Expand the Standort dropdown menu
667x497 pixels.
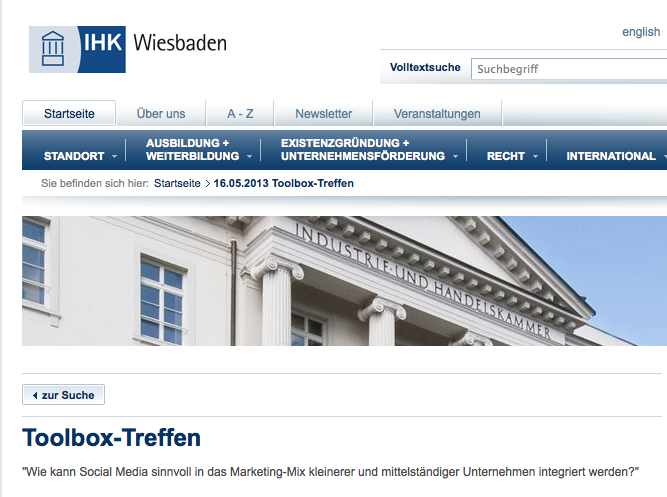tap(80, 156)
